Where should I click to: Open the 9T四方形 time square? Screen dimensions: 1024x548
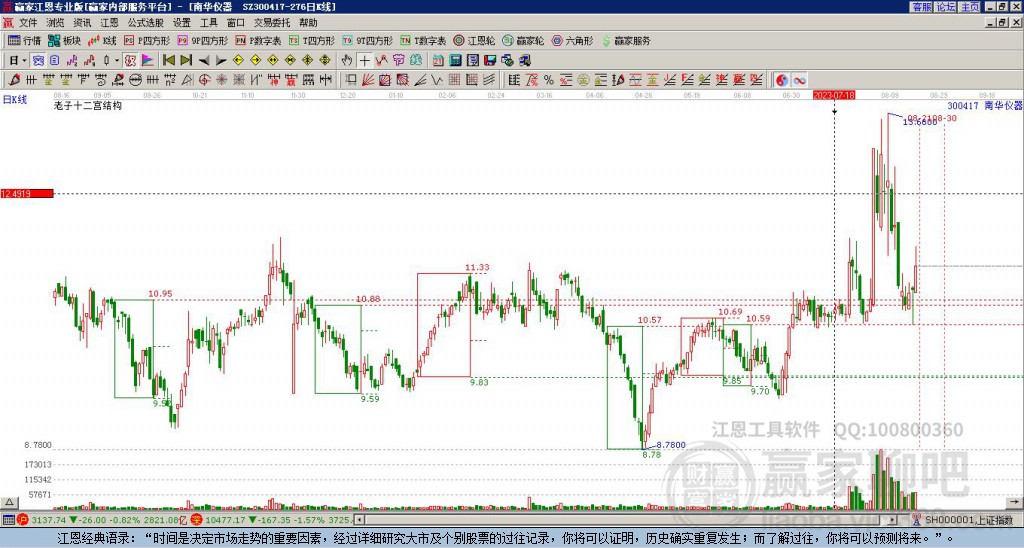pos(368,40)
